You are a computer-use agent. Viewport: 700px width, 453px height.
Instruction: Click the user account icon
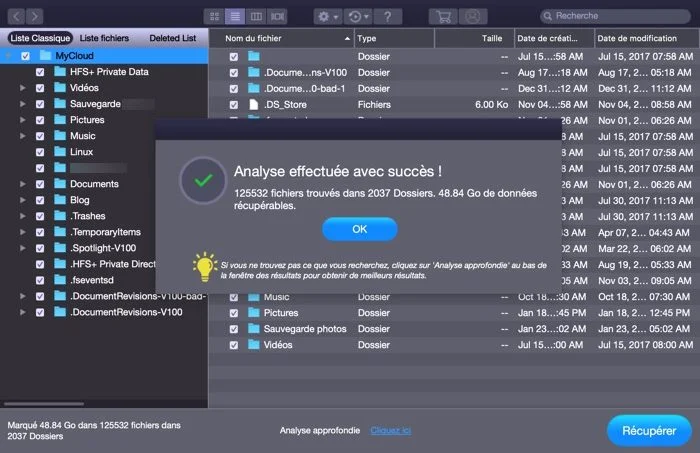(473, 17)
